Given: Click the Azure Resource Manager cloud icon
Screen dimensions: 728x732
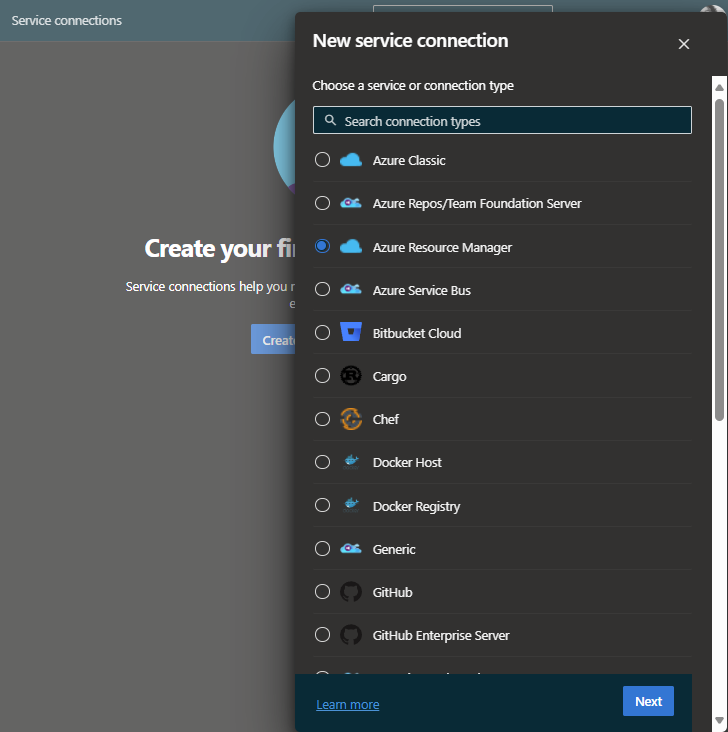Looking at the screenshot, I should point(351,246).
